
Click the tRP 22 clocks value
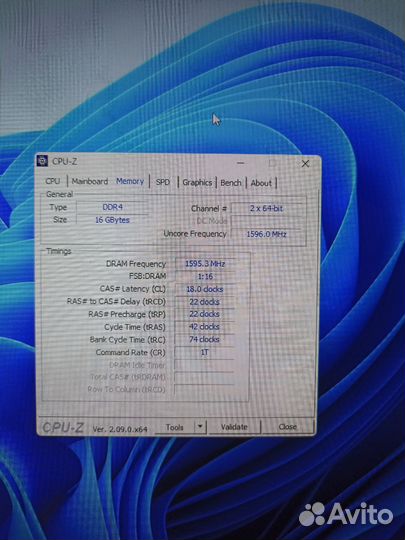click(x=205, y=314)
